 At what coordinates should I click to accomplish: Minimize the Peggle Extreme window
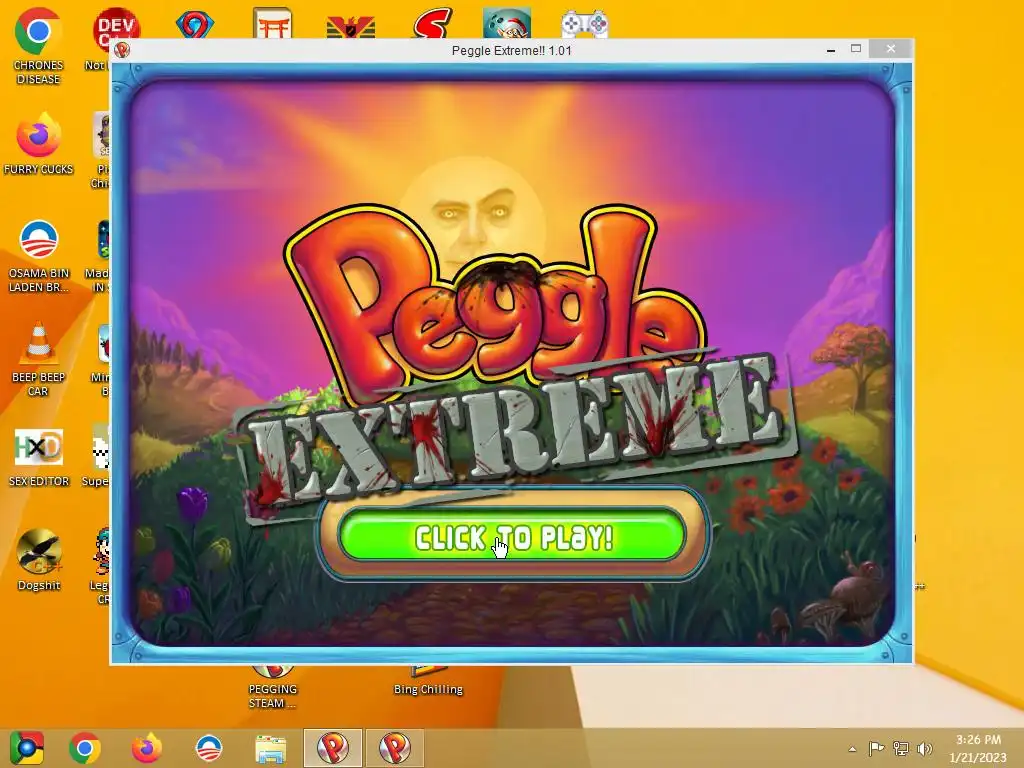coord(831,50)
